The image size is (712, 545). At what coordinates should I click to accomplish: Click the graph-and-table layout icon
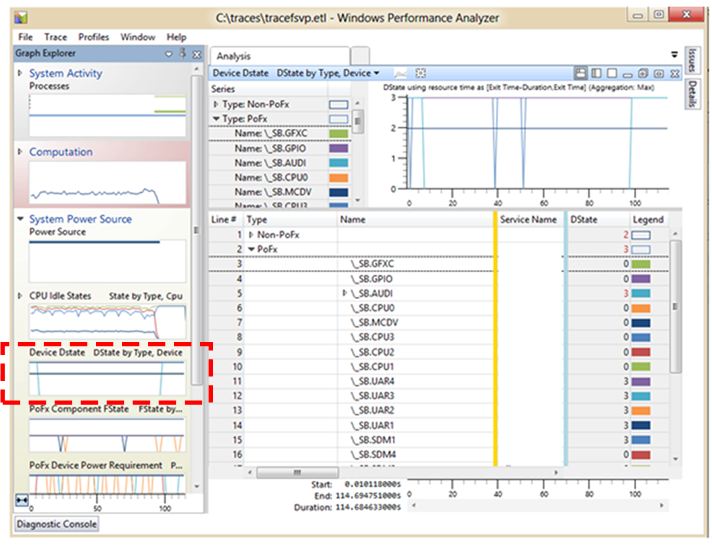coord(582,73)
